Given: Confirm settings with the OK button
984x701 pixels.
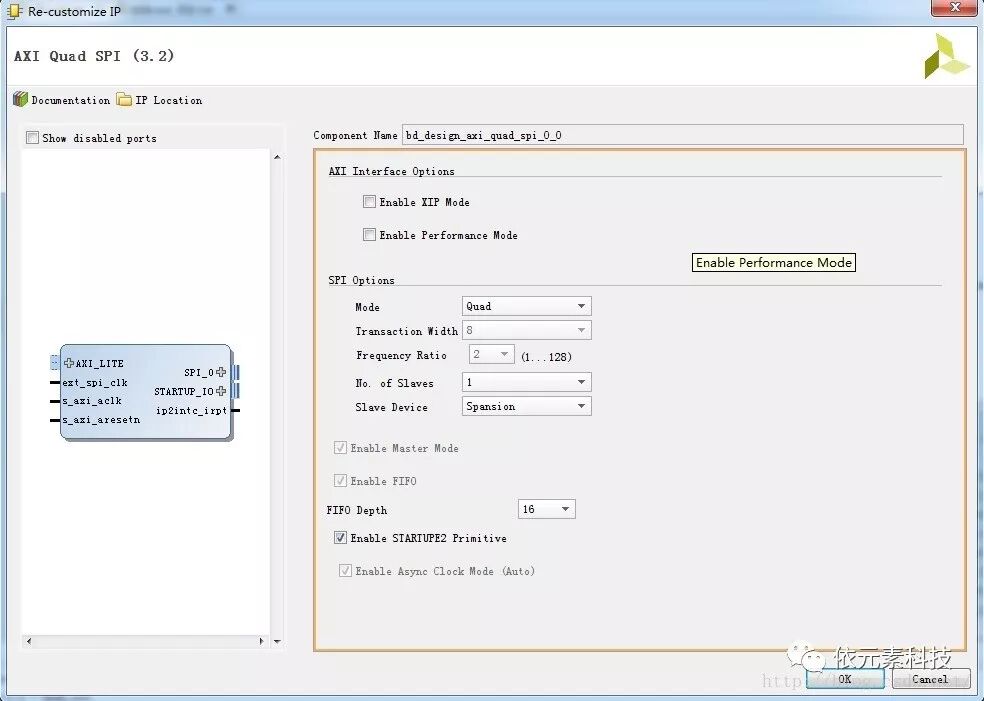Looking at the screenshot, I should point(845,678).
